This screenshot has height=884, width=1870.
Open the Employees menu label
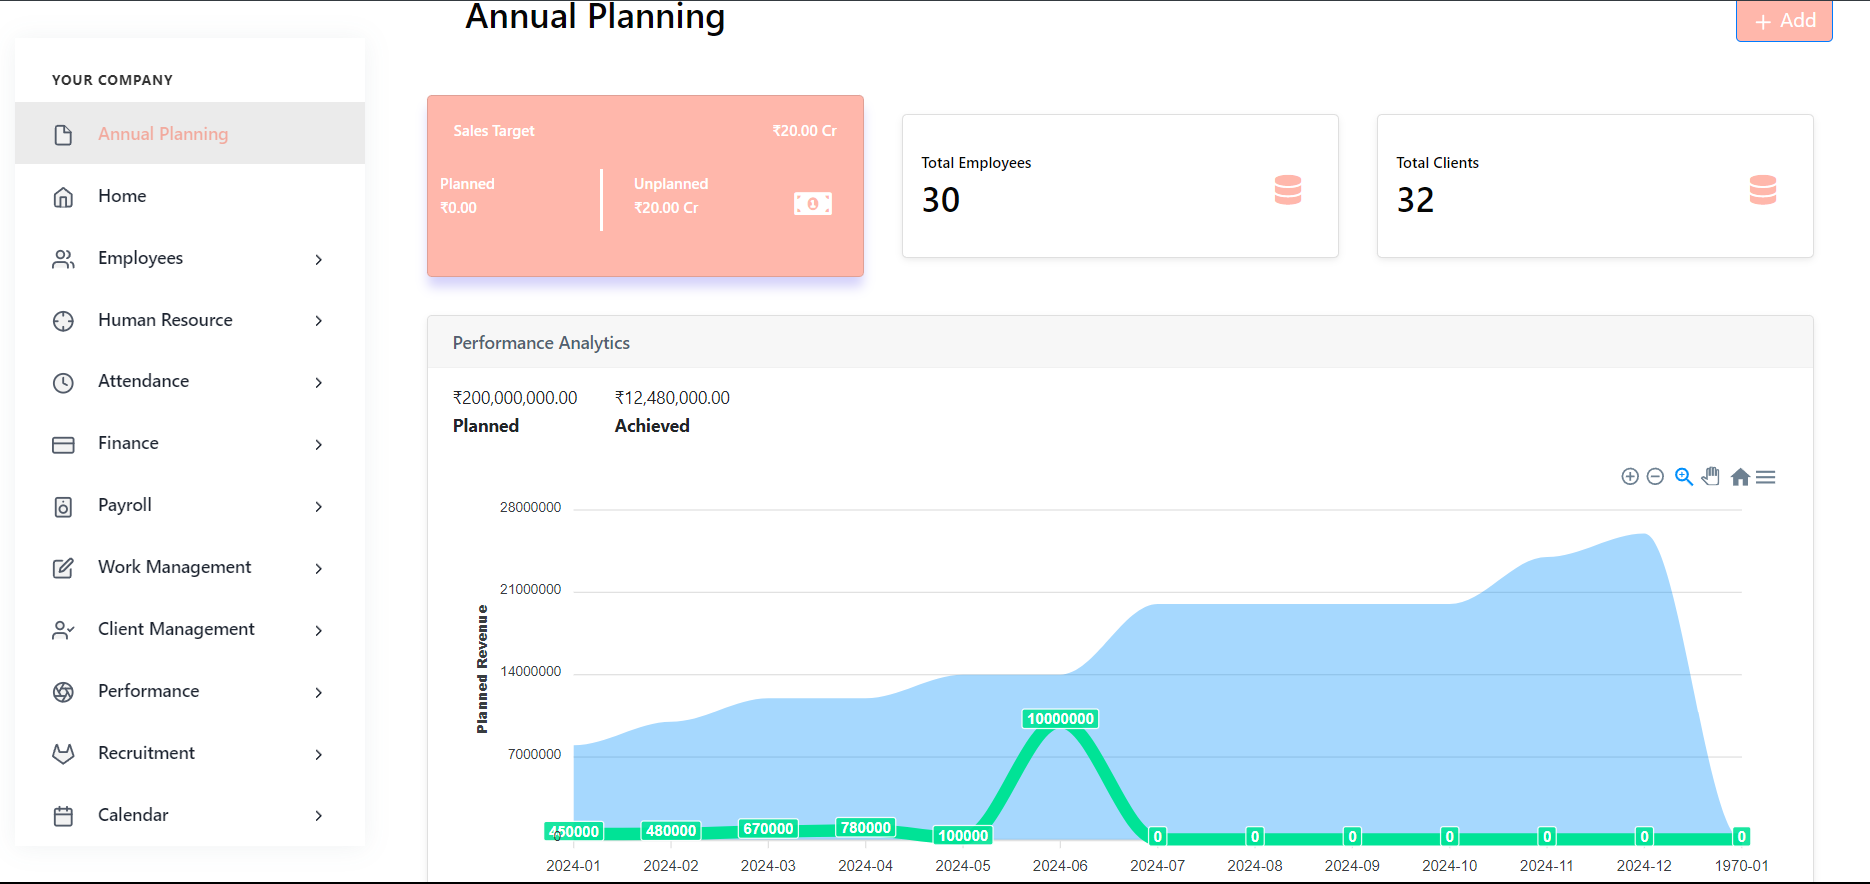(x=140, y=258)
